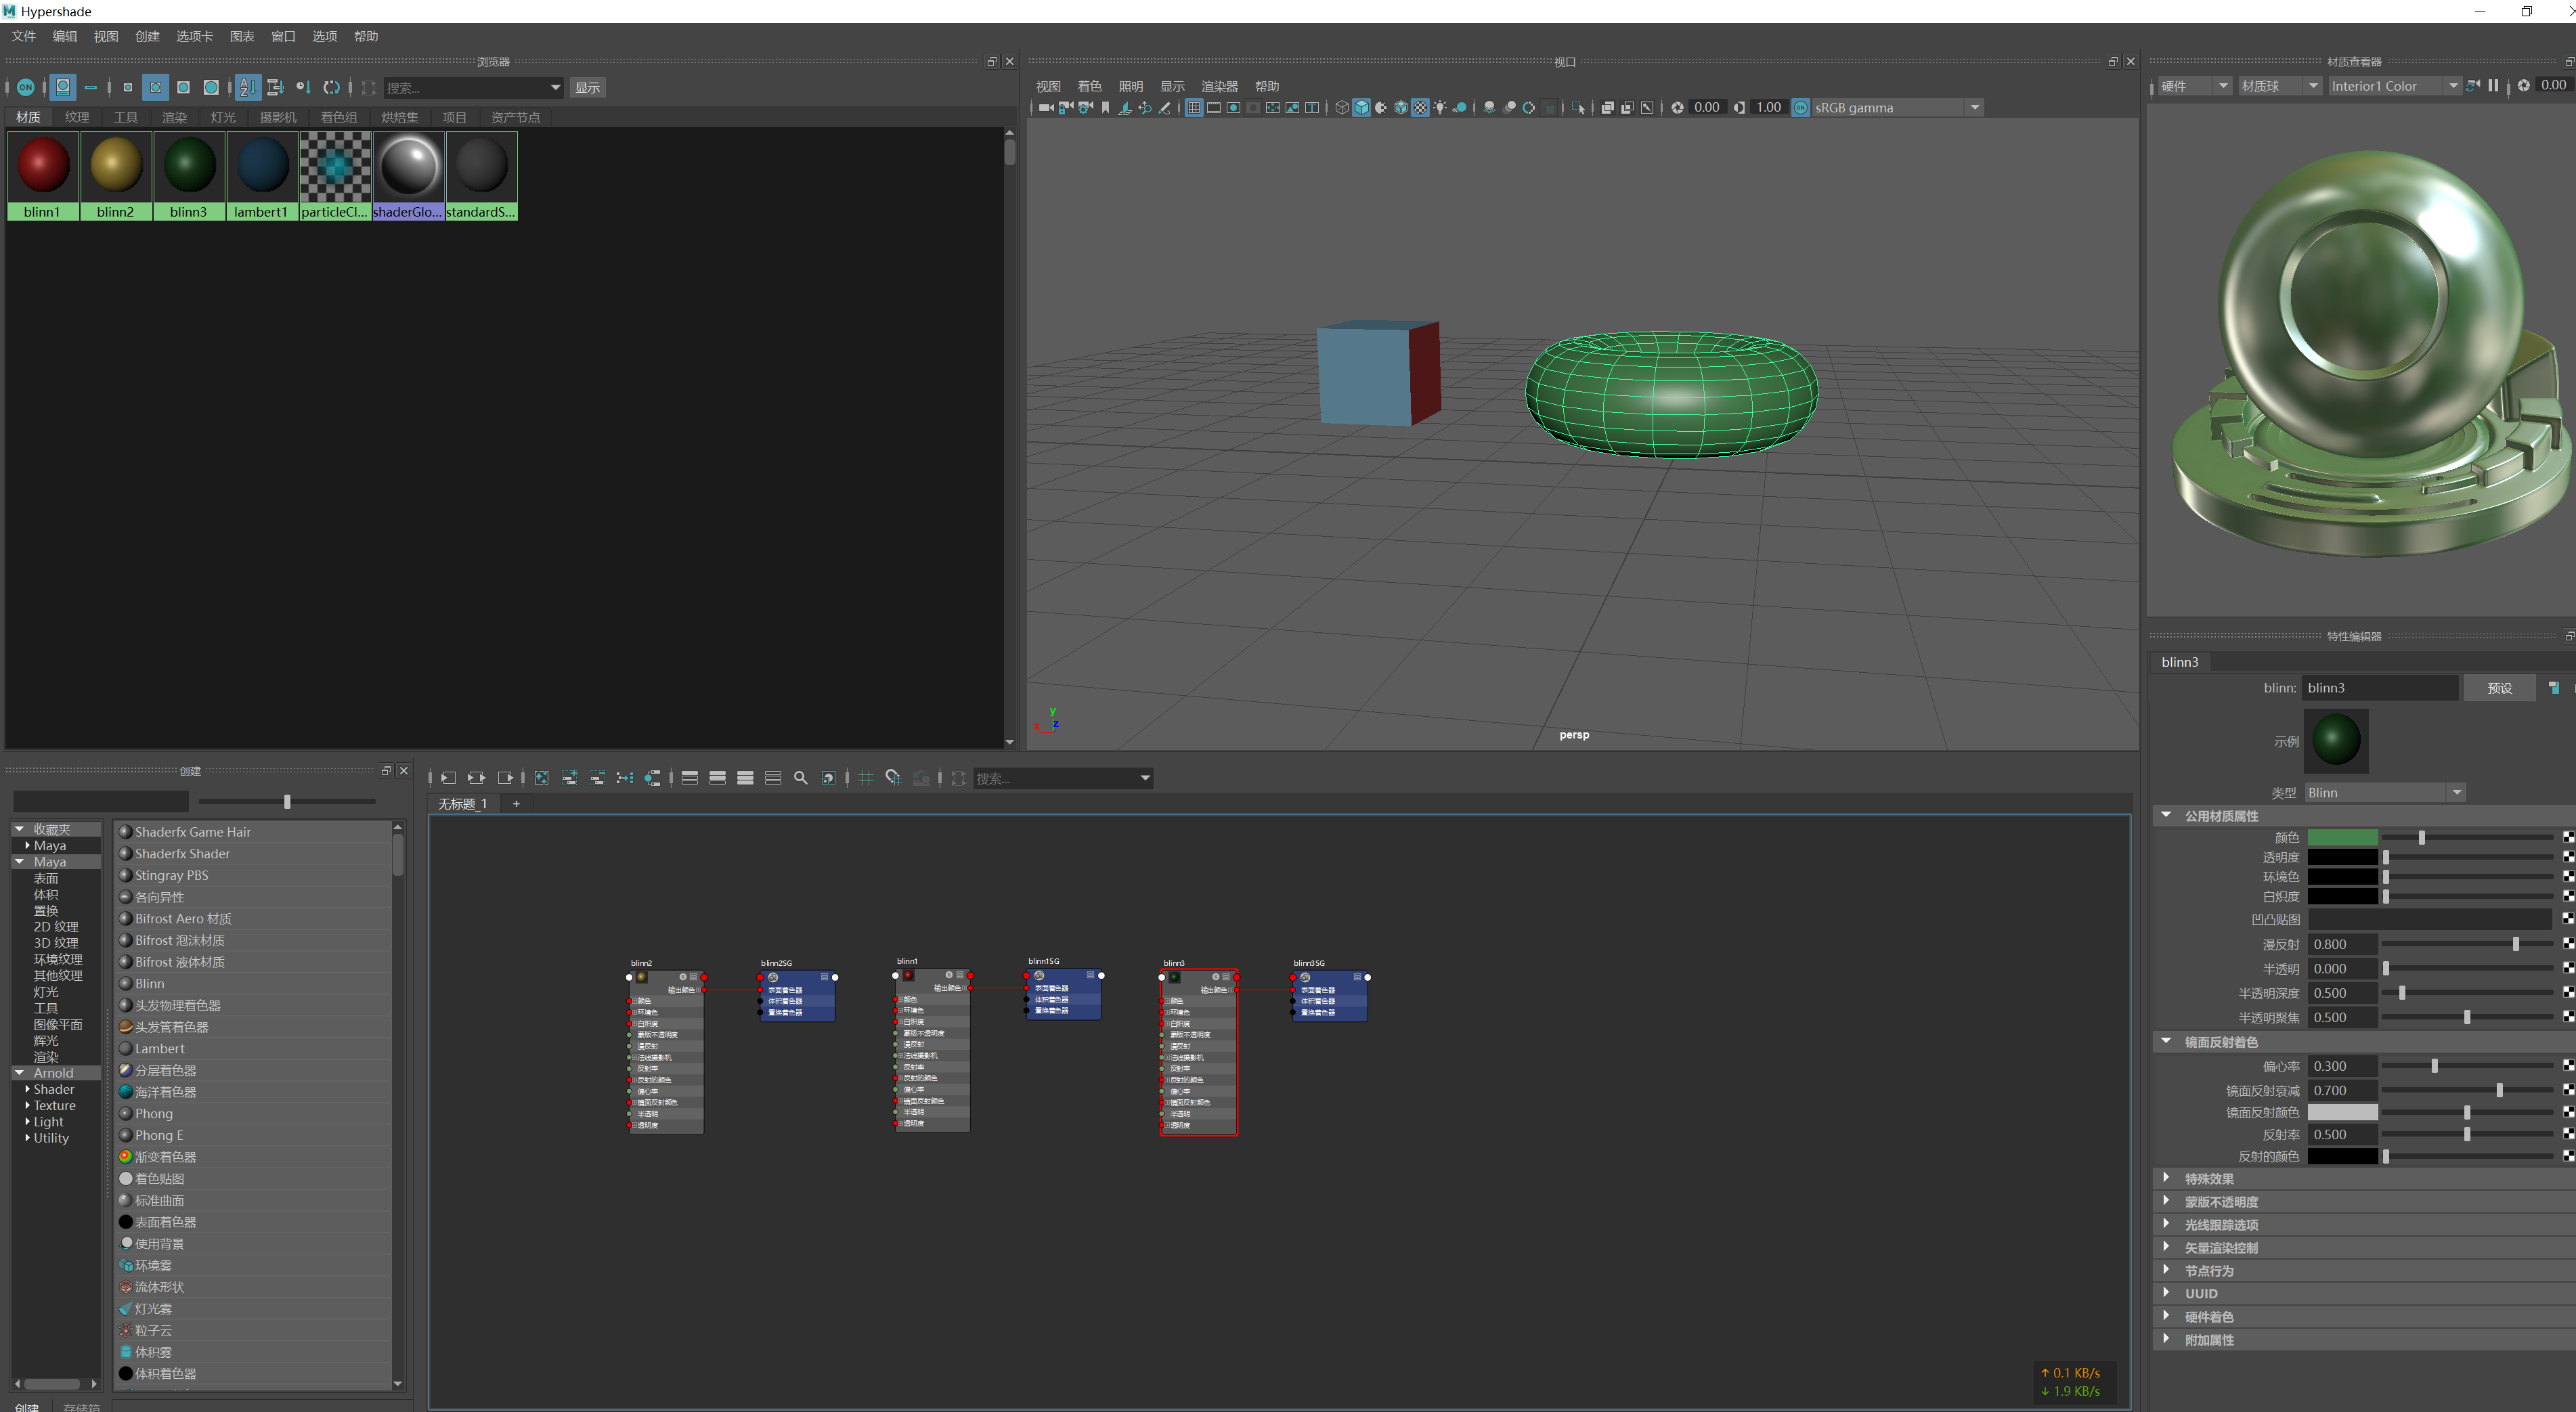Switch to the 纹理 browser tab
The width and height of the screenshot is (2576, 1412).
(x=77, y=117)
